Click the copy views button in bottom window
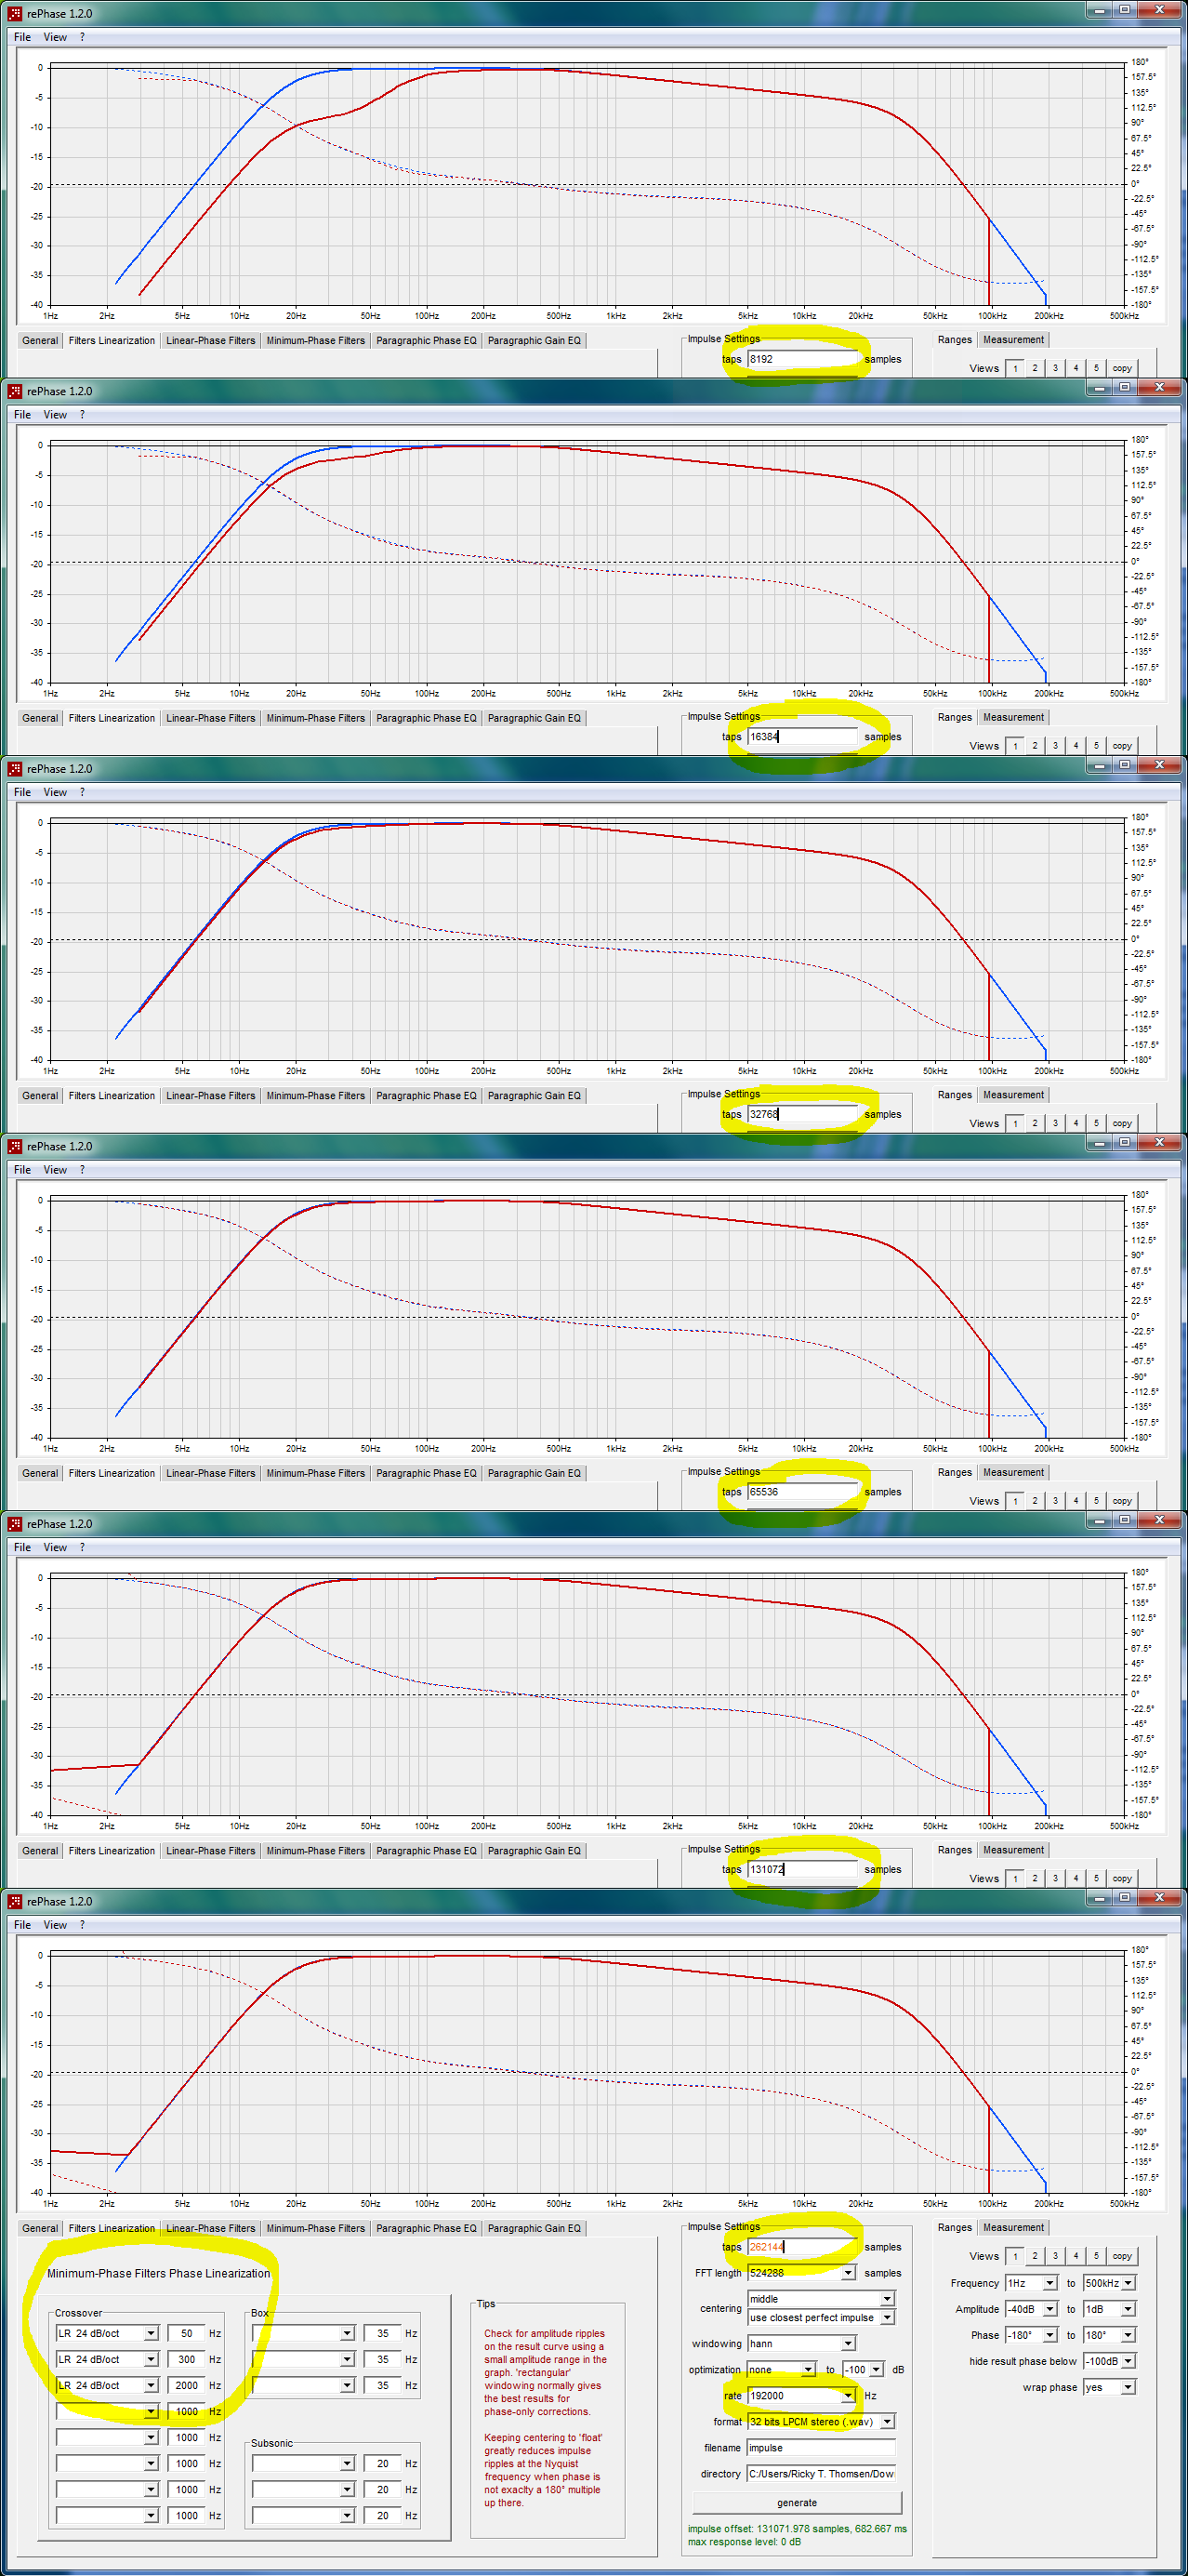Viewport: 1188px width, 2576px height. point(1122,2256)
